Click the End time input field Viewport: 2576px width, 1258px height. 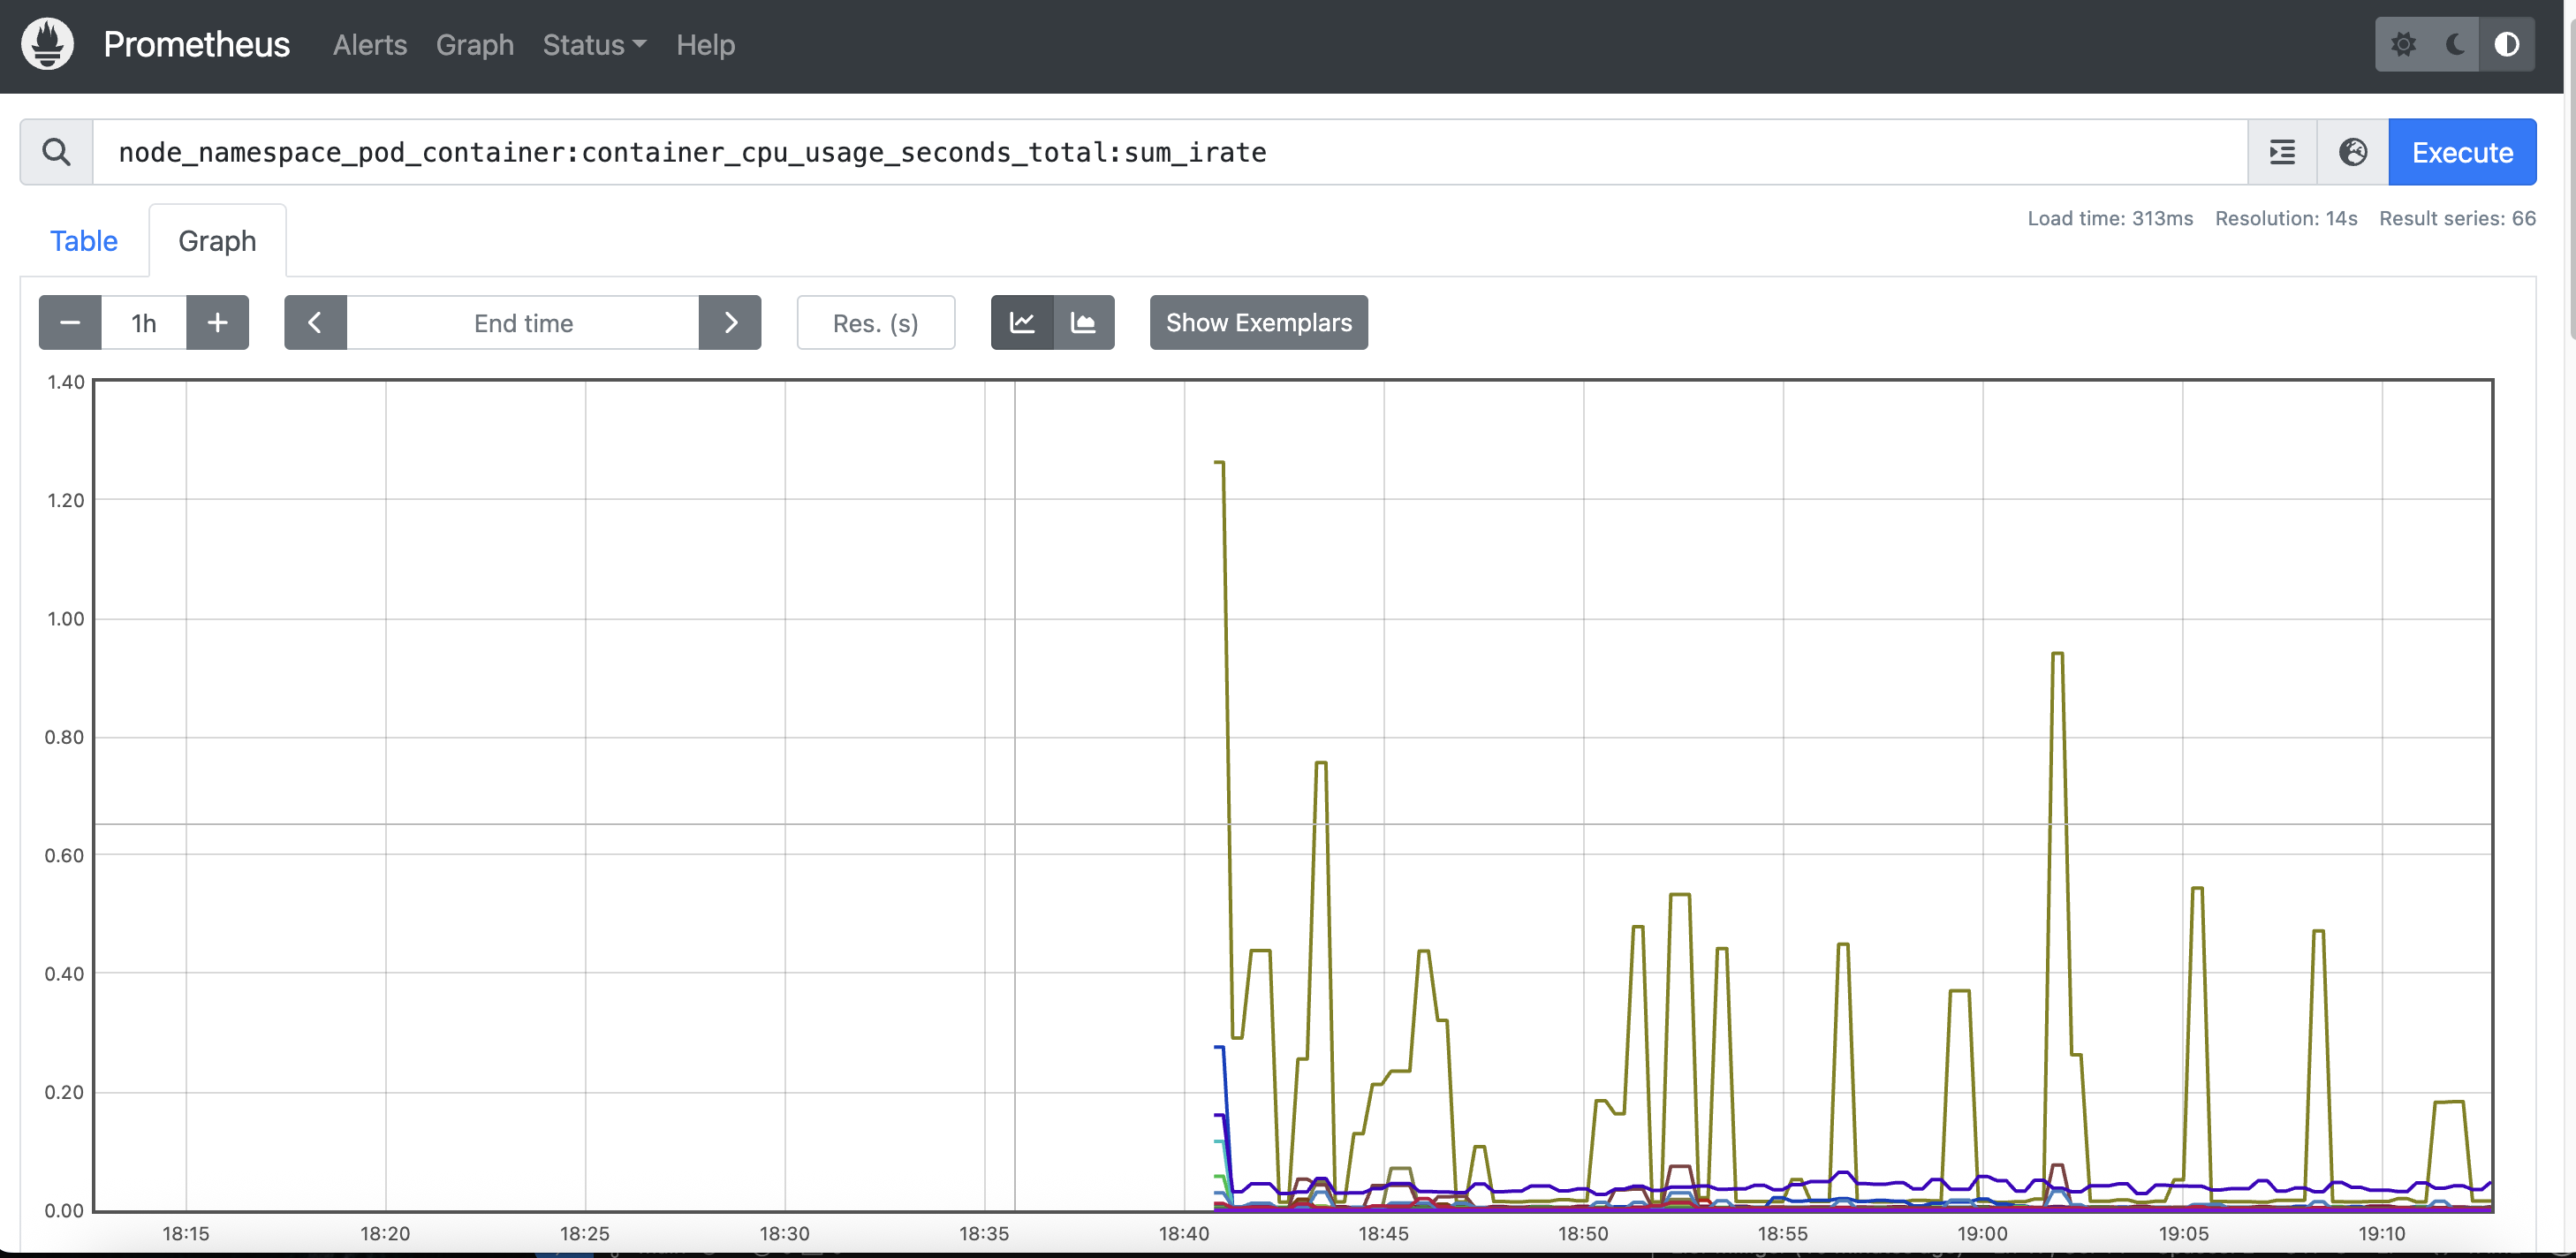click(x=522, y=322)
